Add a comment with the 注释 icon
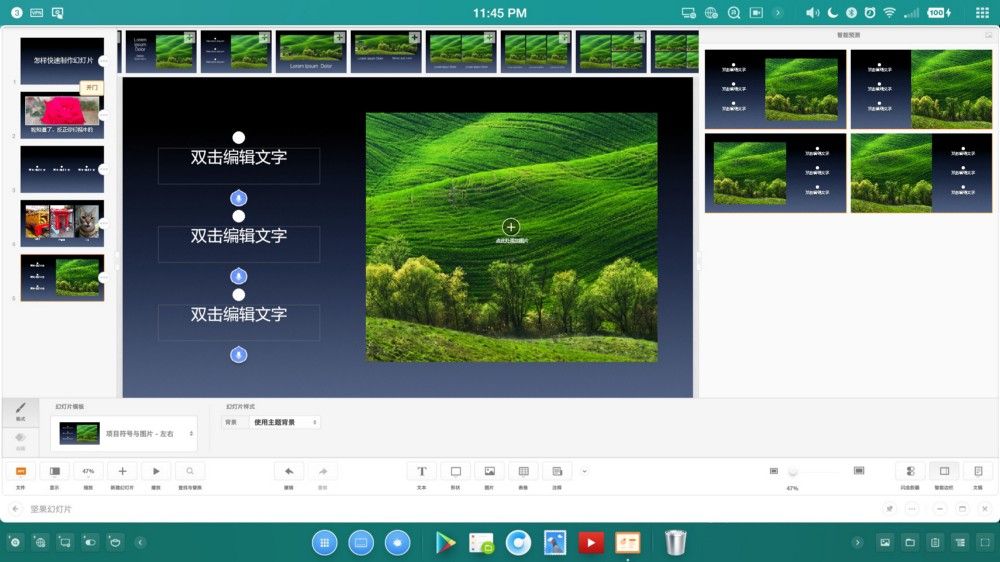1000x562 pixels. (557, 471)
